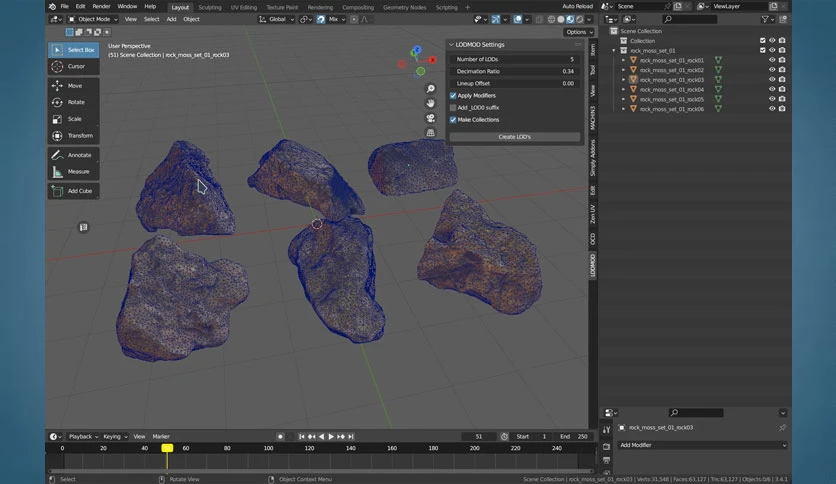Click the play animation button
This screenshot has height=484, width=836.
tap(331, 437)
